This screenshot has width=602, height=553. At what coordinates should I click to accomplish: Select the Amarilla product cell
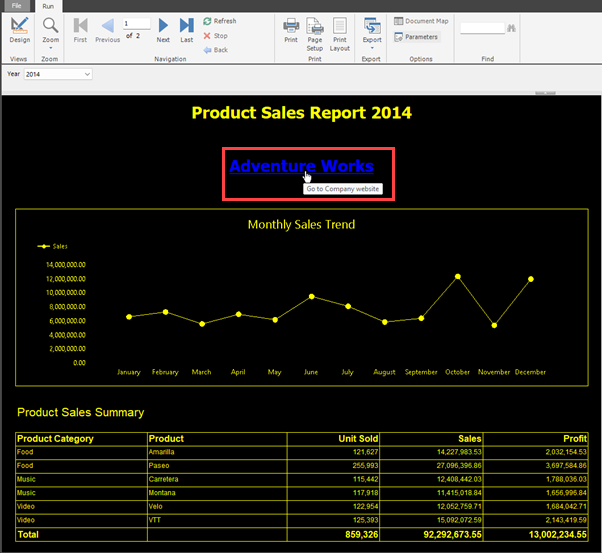pos(217,452)
